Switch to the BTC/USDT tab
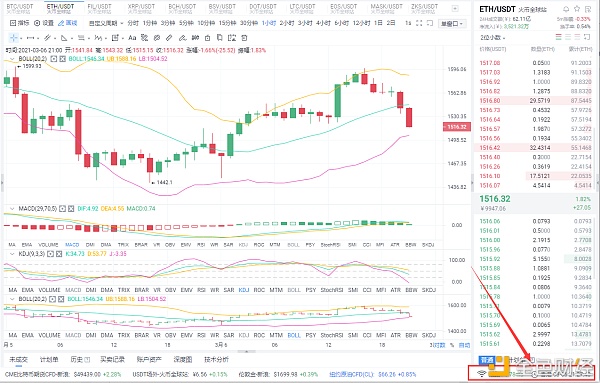 coord(20,8)
